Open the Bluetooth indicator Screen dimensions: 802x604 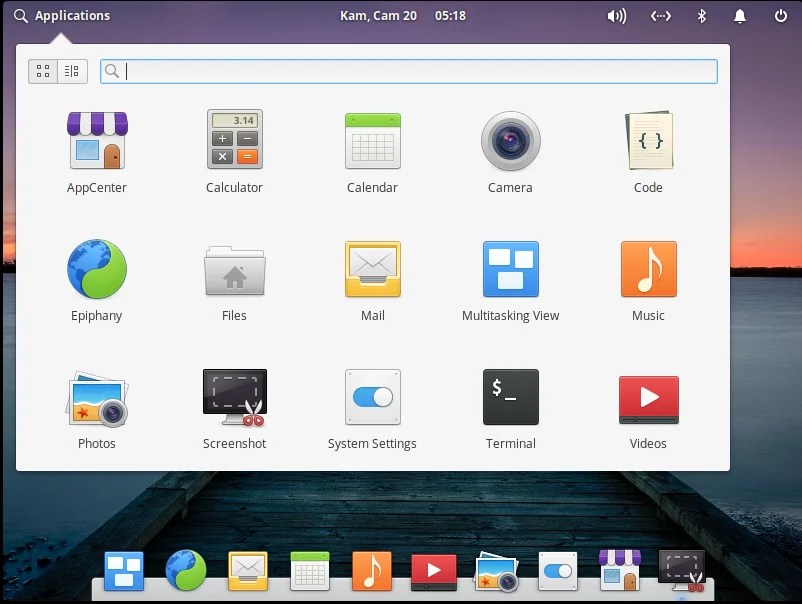702,16
